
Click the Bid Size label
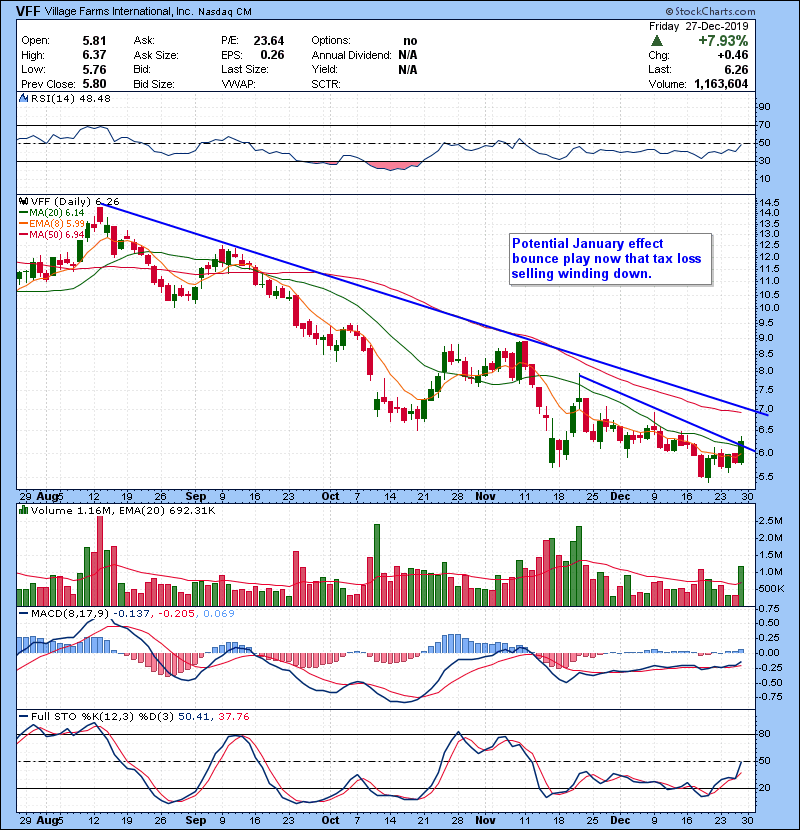tap(154, 84)
